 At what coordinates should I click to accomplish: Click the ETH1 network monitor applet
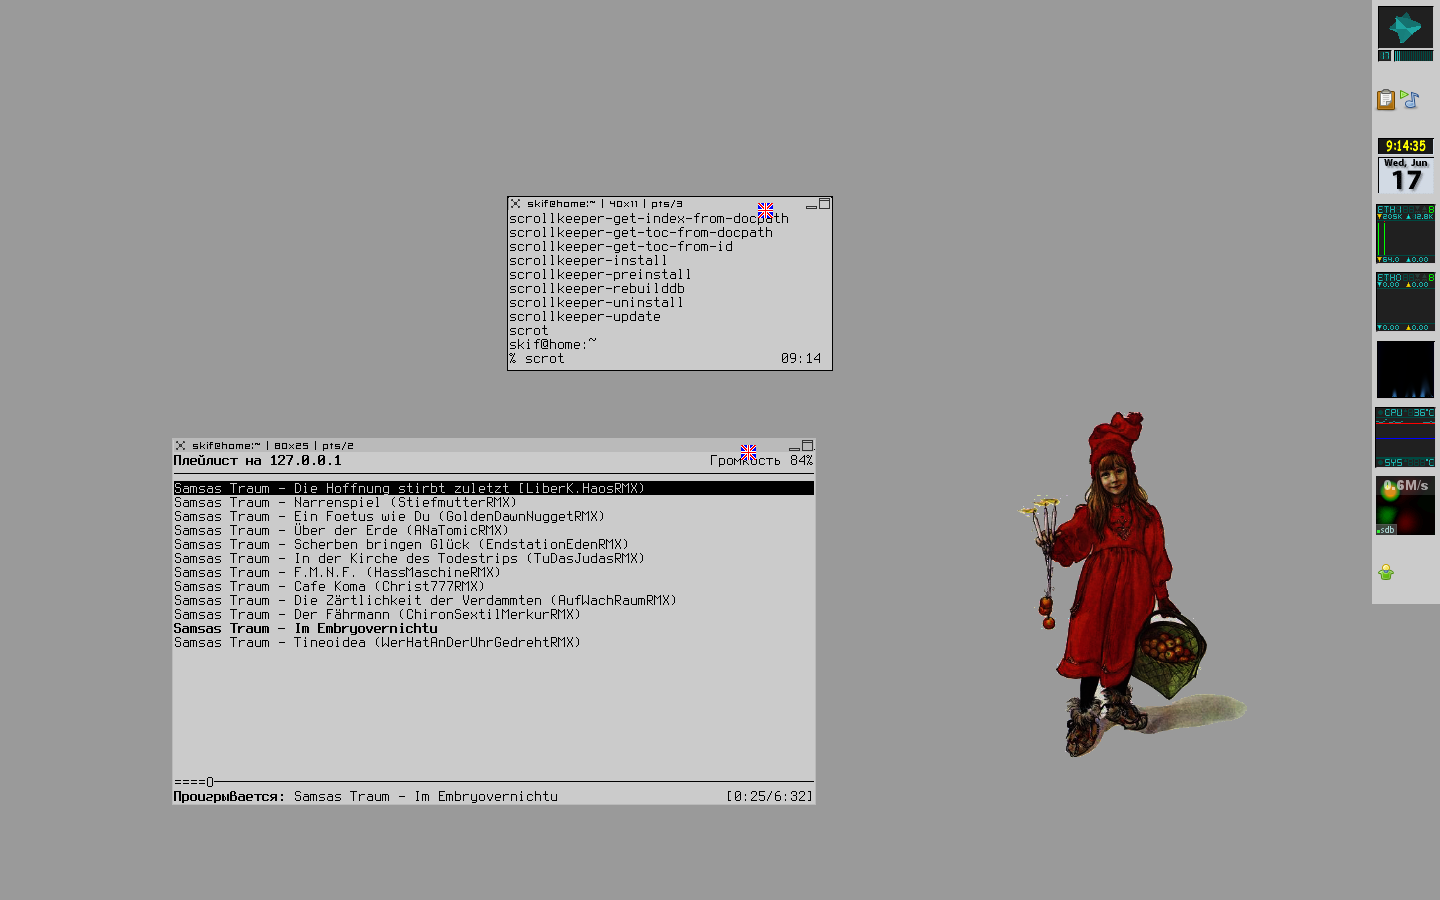[1405, 234]
